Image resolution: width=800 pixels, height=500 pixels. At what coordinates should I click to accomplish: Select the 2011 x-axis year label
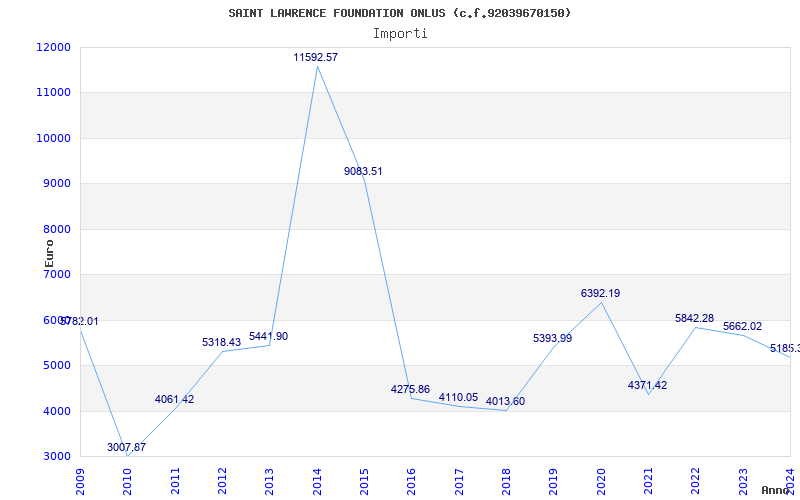click(175, 482)
